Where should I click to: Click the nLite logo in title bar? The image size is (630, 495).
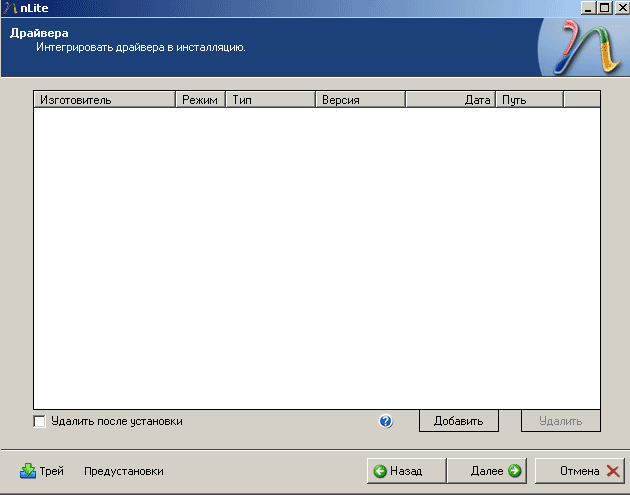tap(10, 8)
